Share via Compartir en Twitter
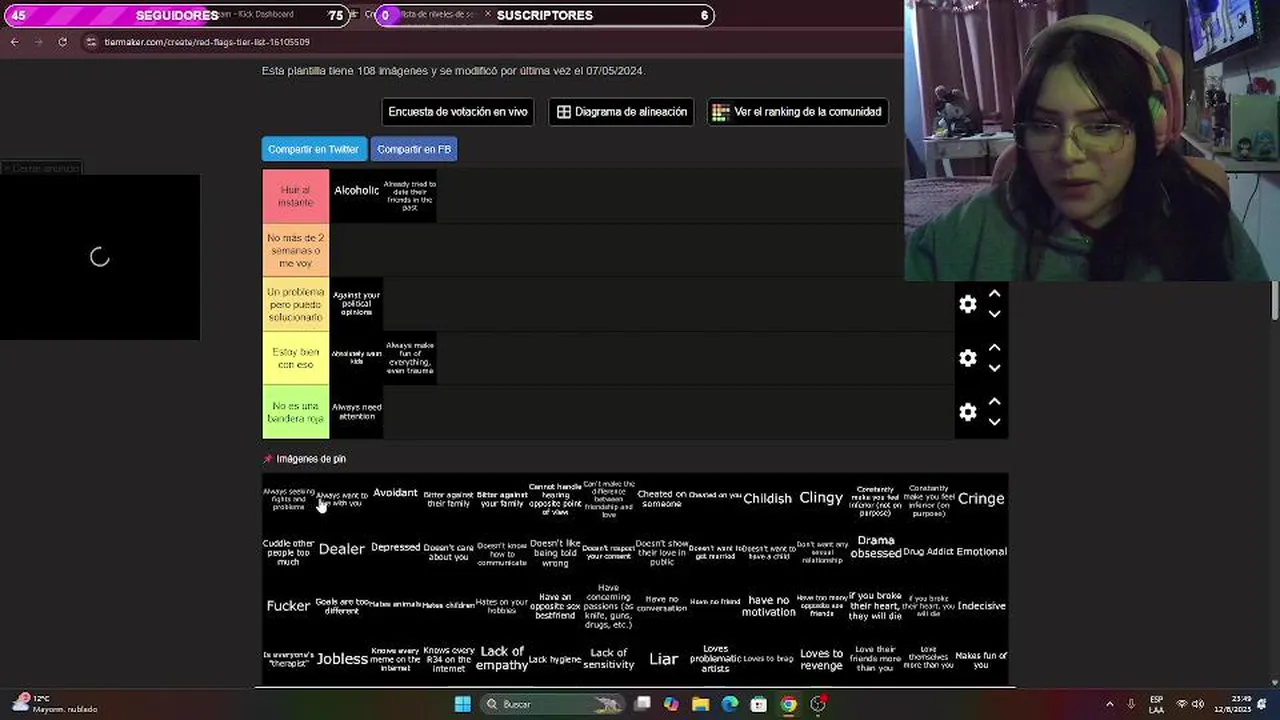 313,149
